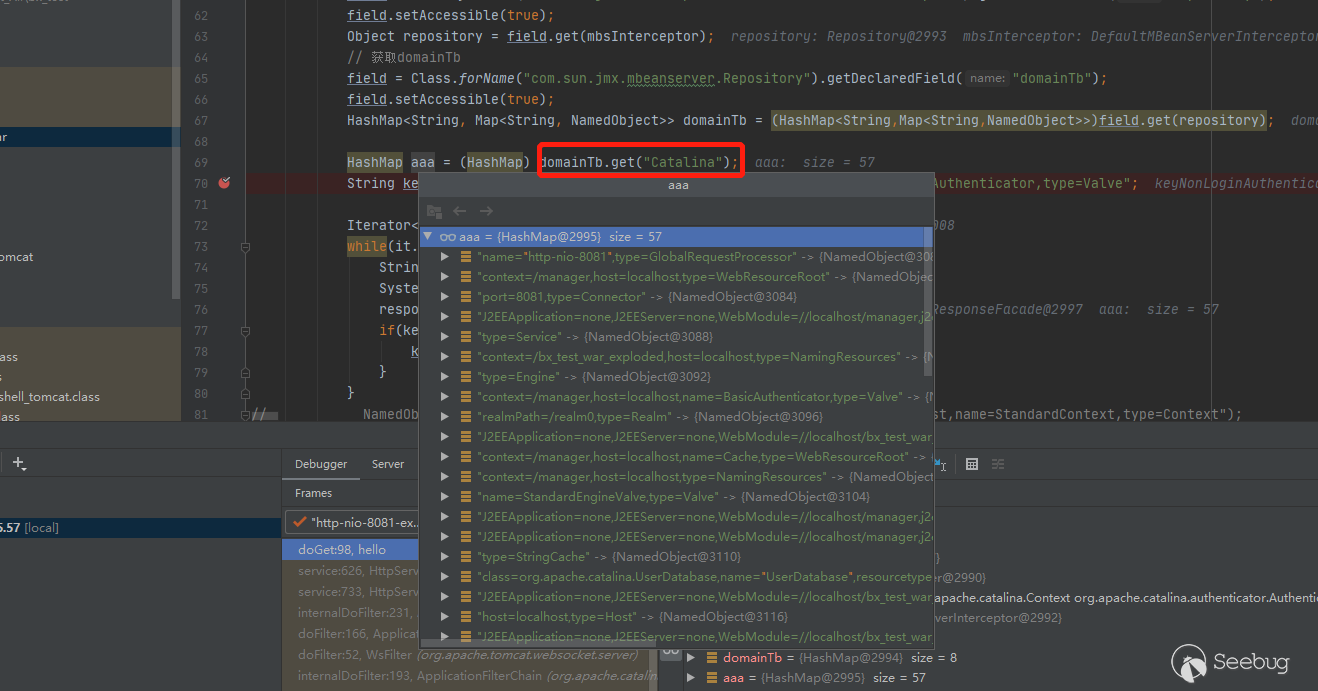Click the forward arrow in the aaa popup
The height and width of the screenshot is (691, 1318).
486,211
